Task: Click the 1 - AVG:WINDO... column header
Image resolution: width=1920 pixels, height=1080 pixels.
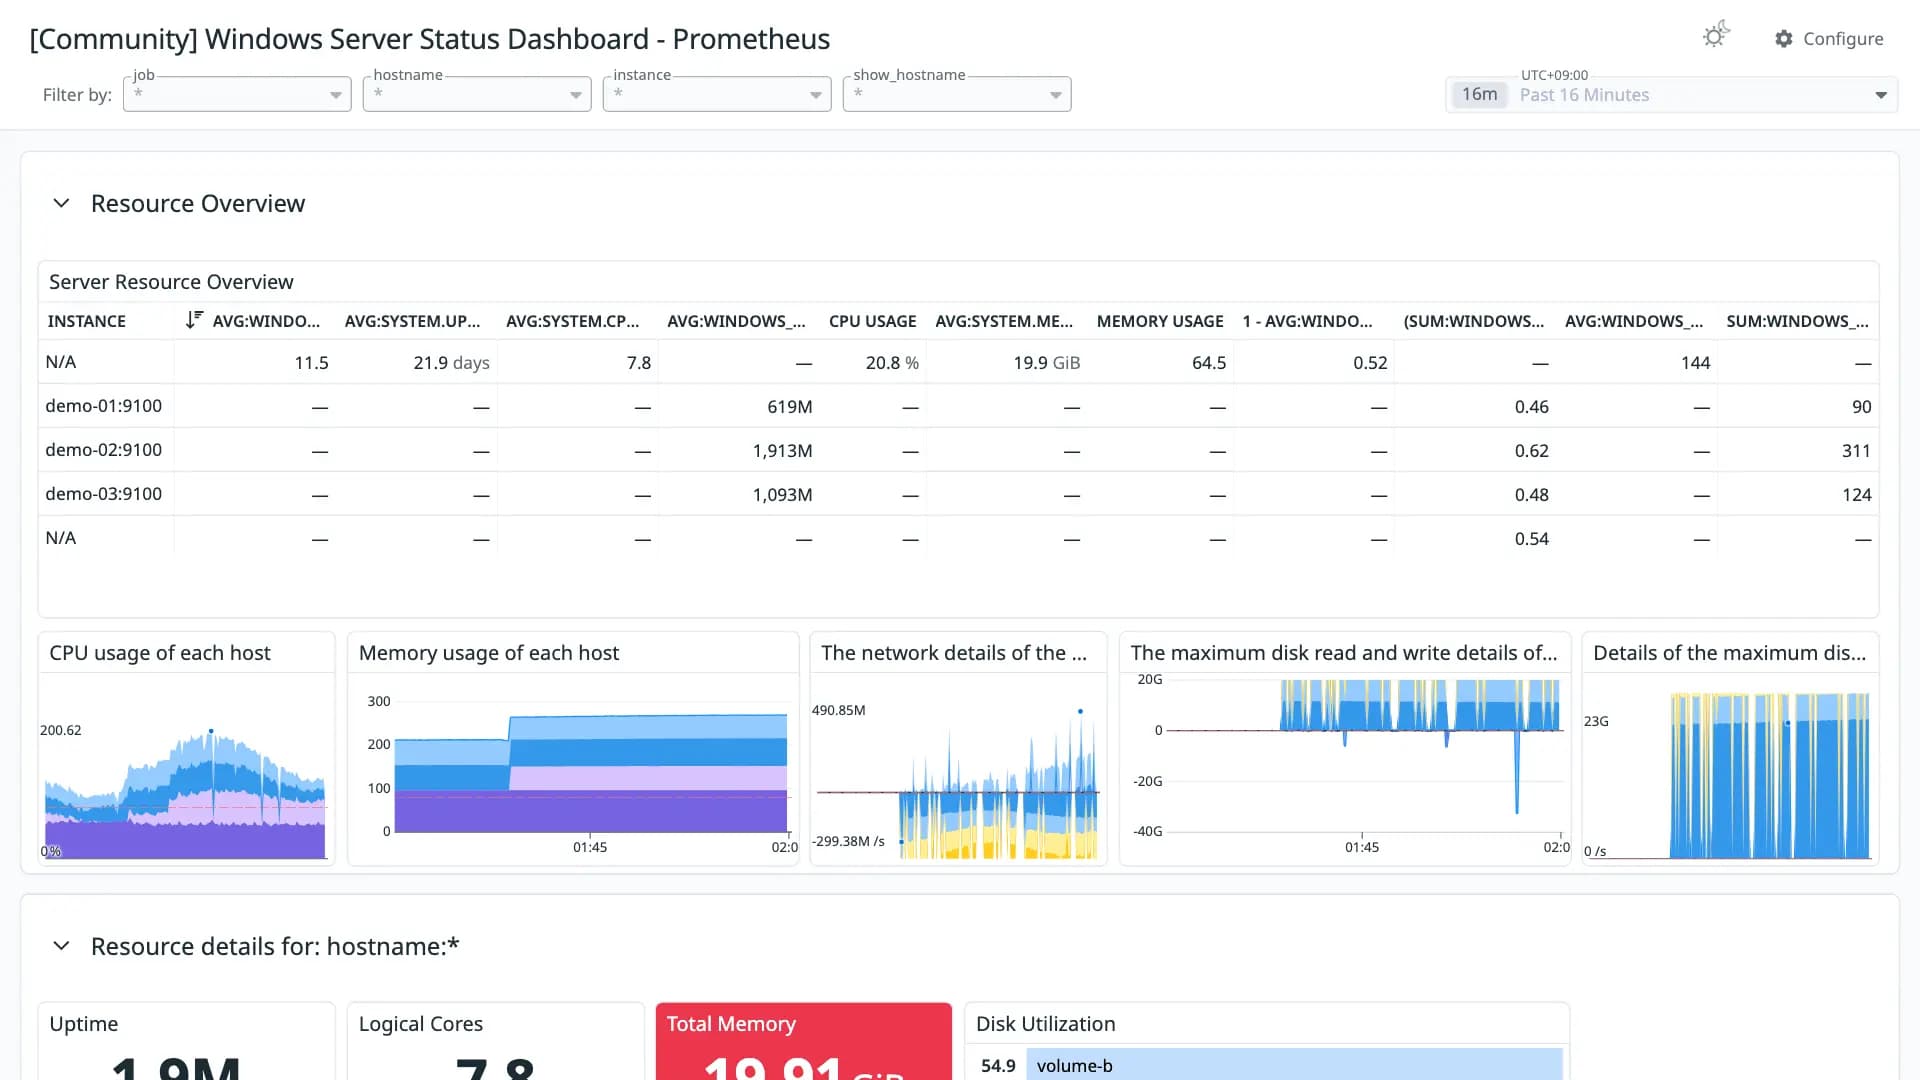Action: pos(1307,321)
